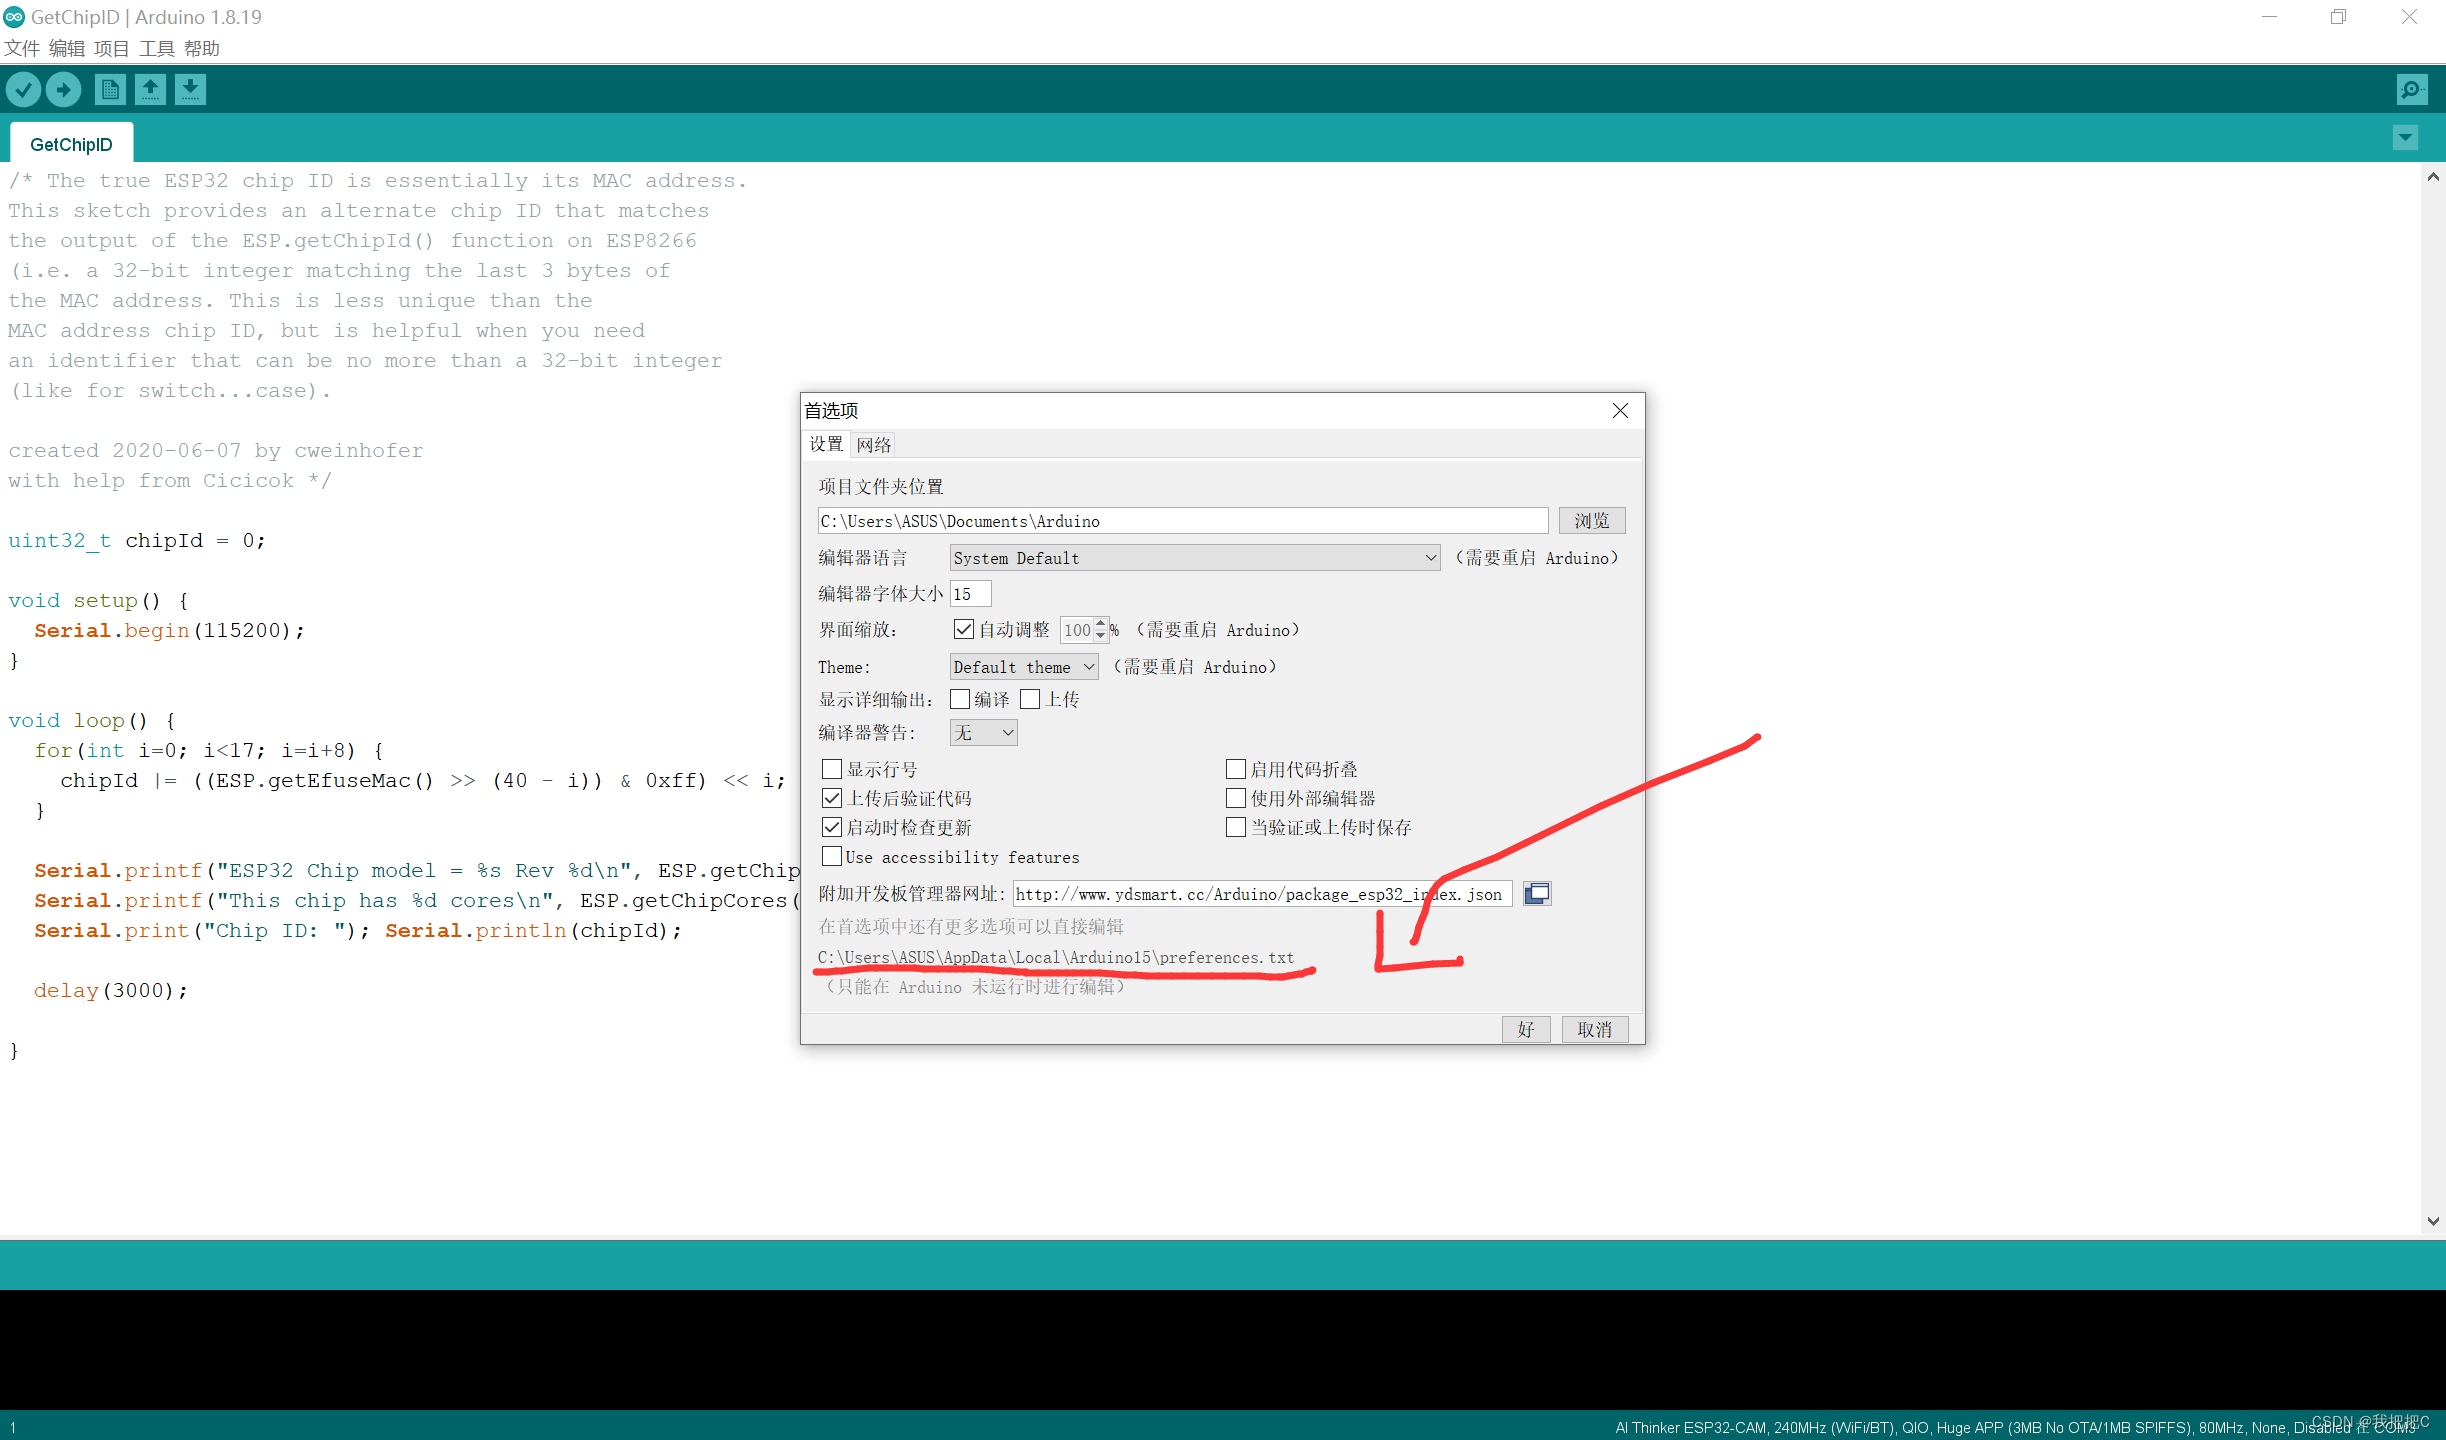Click the Open Sketch toolbar icon
Image resolution: width=2446 pixels, height=1440 pixels.
pyautogui.click(x=153, y=89)
